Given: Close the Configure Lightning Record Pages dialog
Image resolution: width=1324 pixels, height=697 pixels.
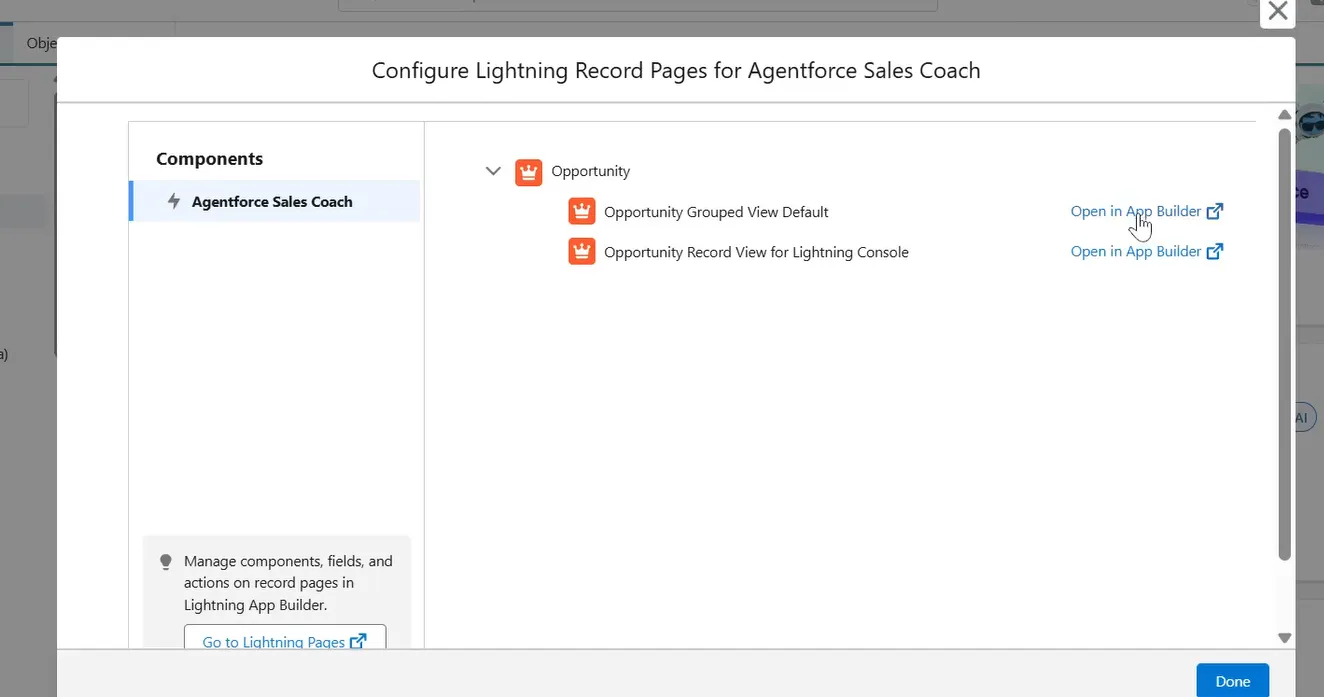Looking at the screenshot, I should click(1277, 12).
